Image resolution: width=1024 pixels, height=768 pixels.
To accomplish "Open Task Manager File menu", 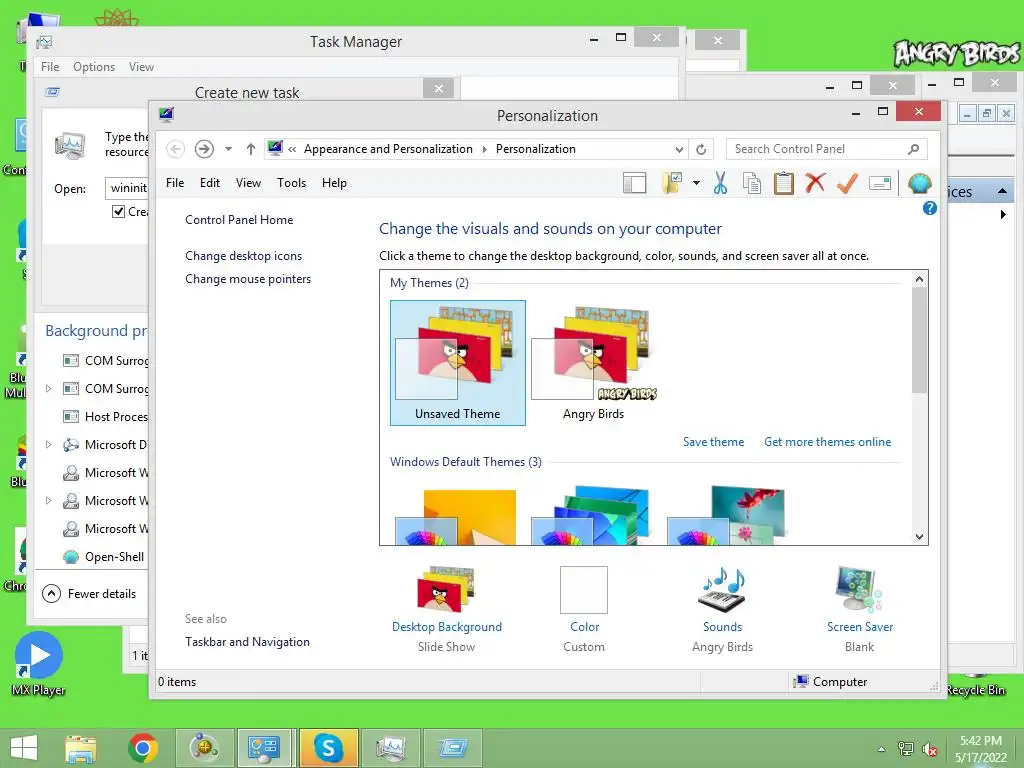I will coord(50,67).
